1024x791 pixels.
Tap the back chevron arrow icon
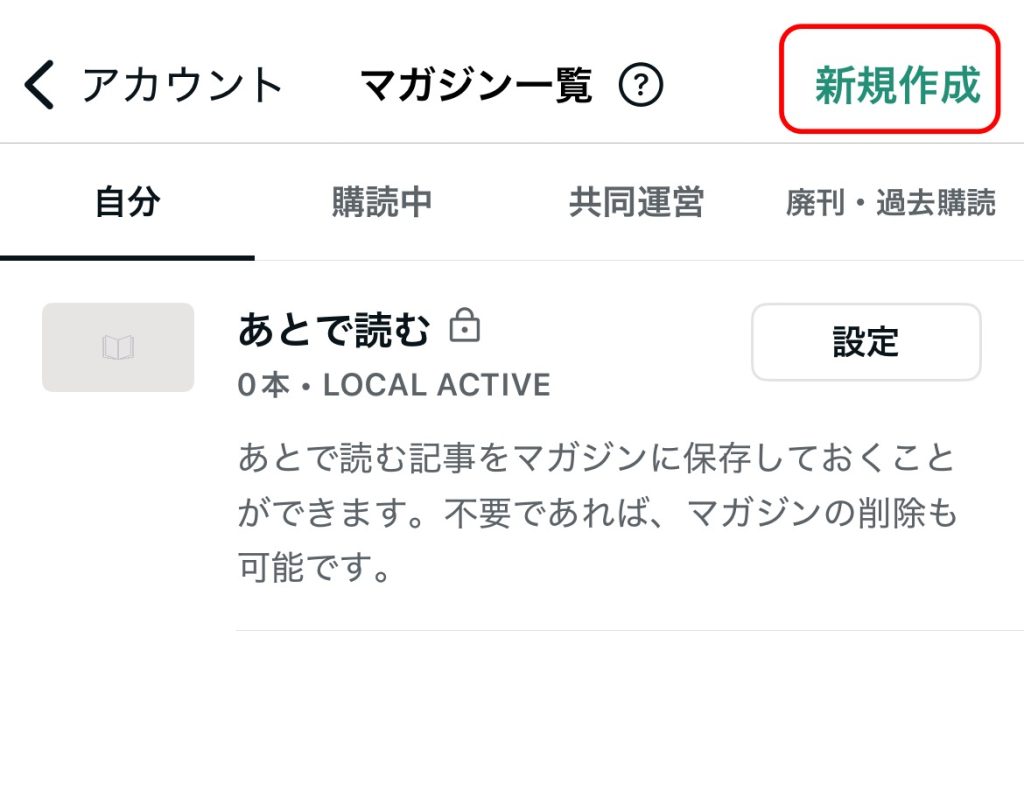39,84
